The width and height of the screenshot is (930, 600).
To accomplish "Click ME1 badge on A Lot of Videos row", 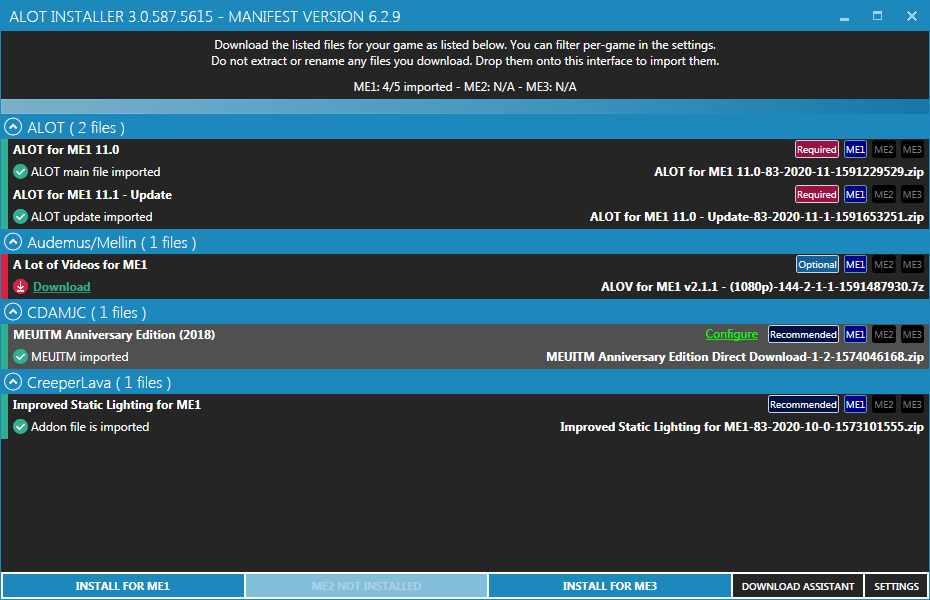I will [855, 264].
